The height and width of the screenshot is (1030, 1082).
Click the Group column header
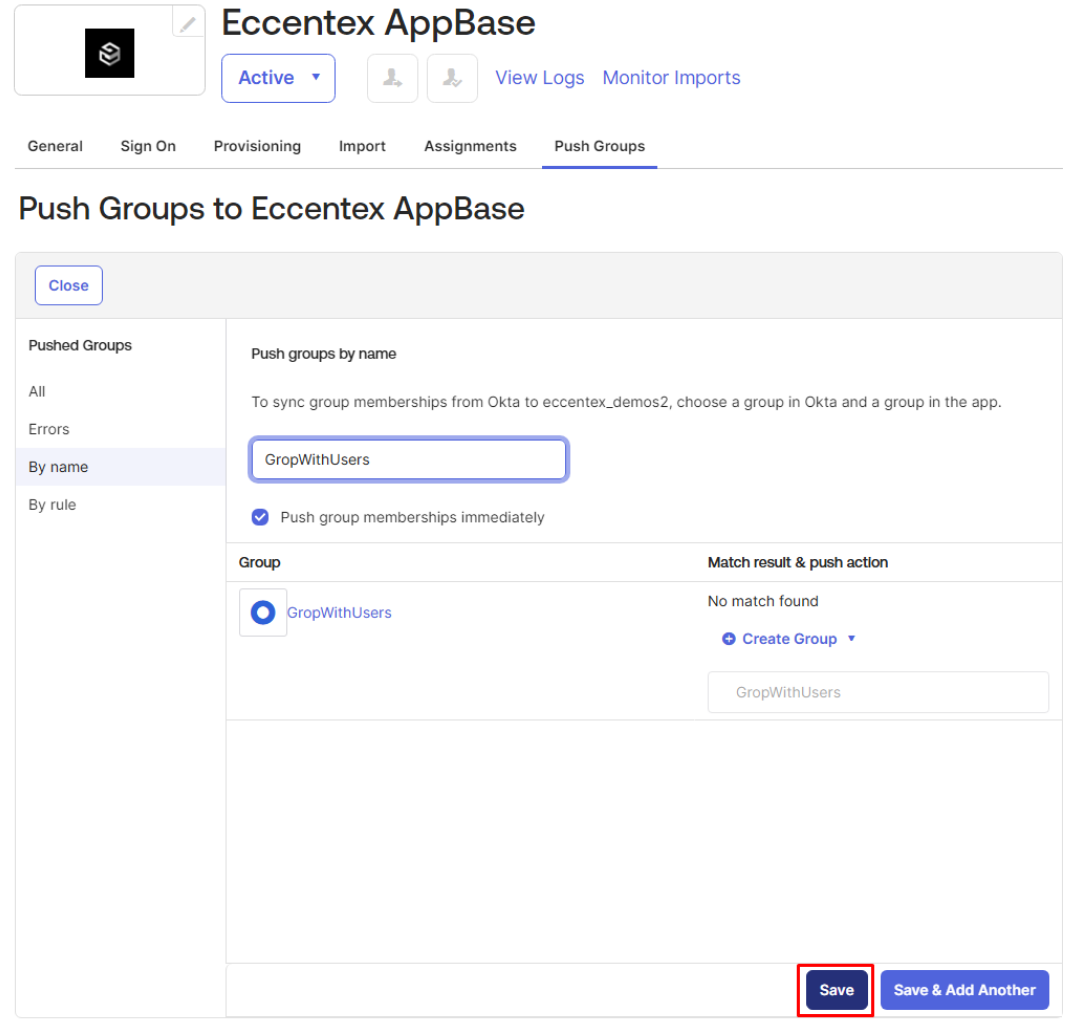click(259, 563)
